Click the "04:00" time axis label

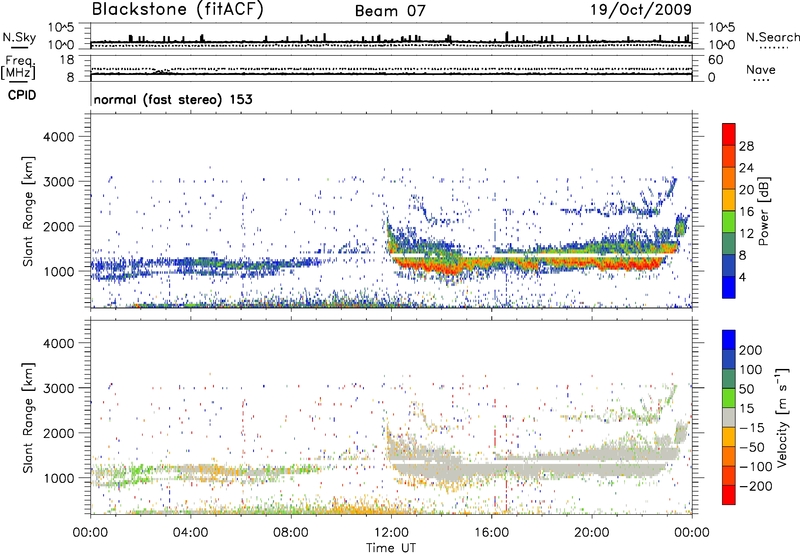[191, 533]
